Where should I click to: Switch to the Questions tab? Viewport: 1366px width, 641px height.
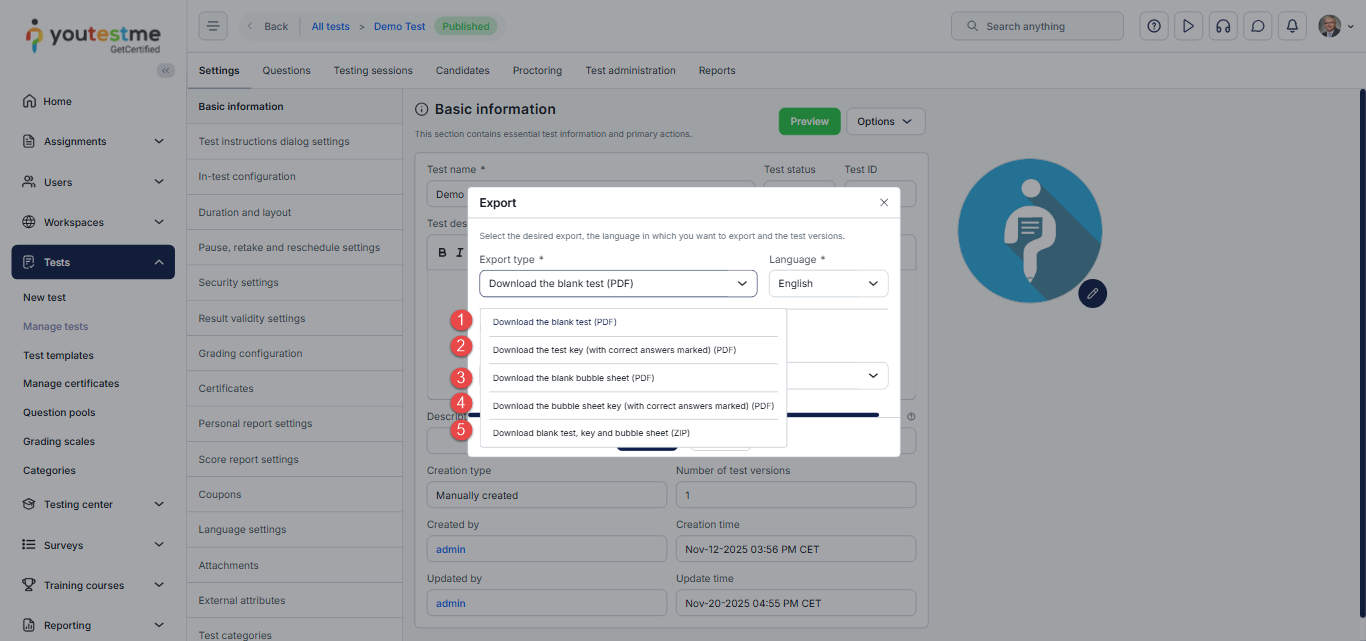point(286,71)
